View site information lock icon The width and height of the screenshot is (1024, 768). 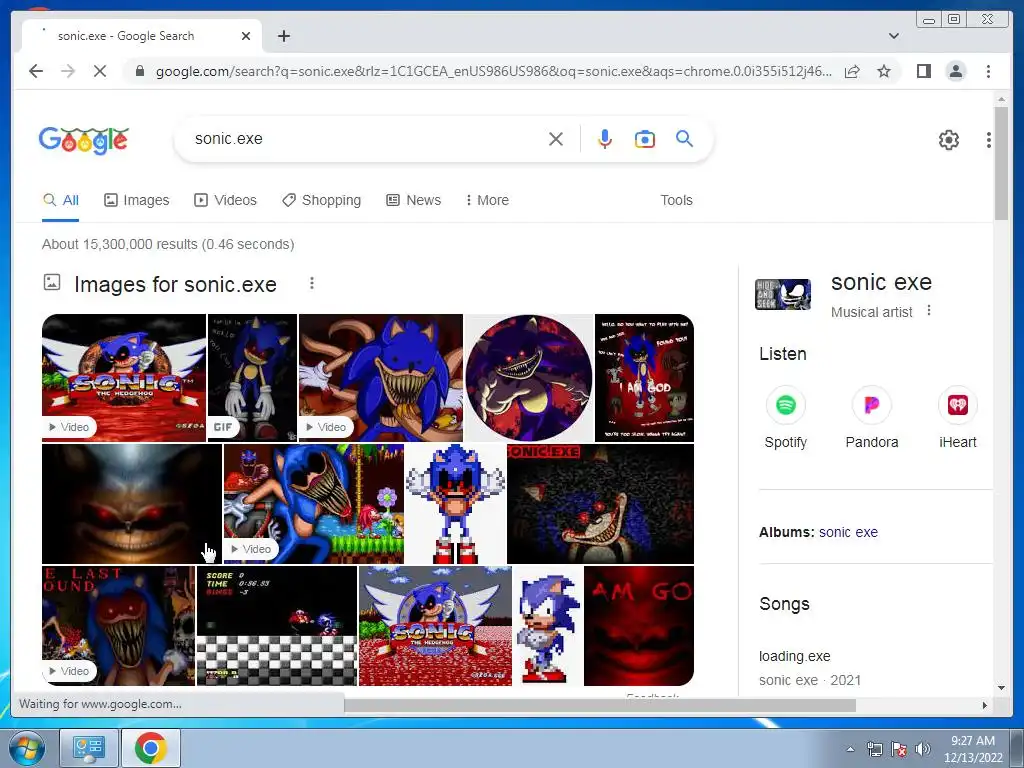[140, 71]
